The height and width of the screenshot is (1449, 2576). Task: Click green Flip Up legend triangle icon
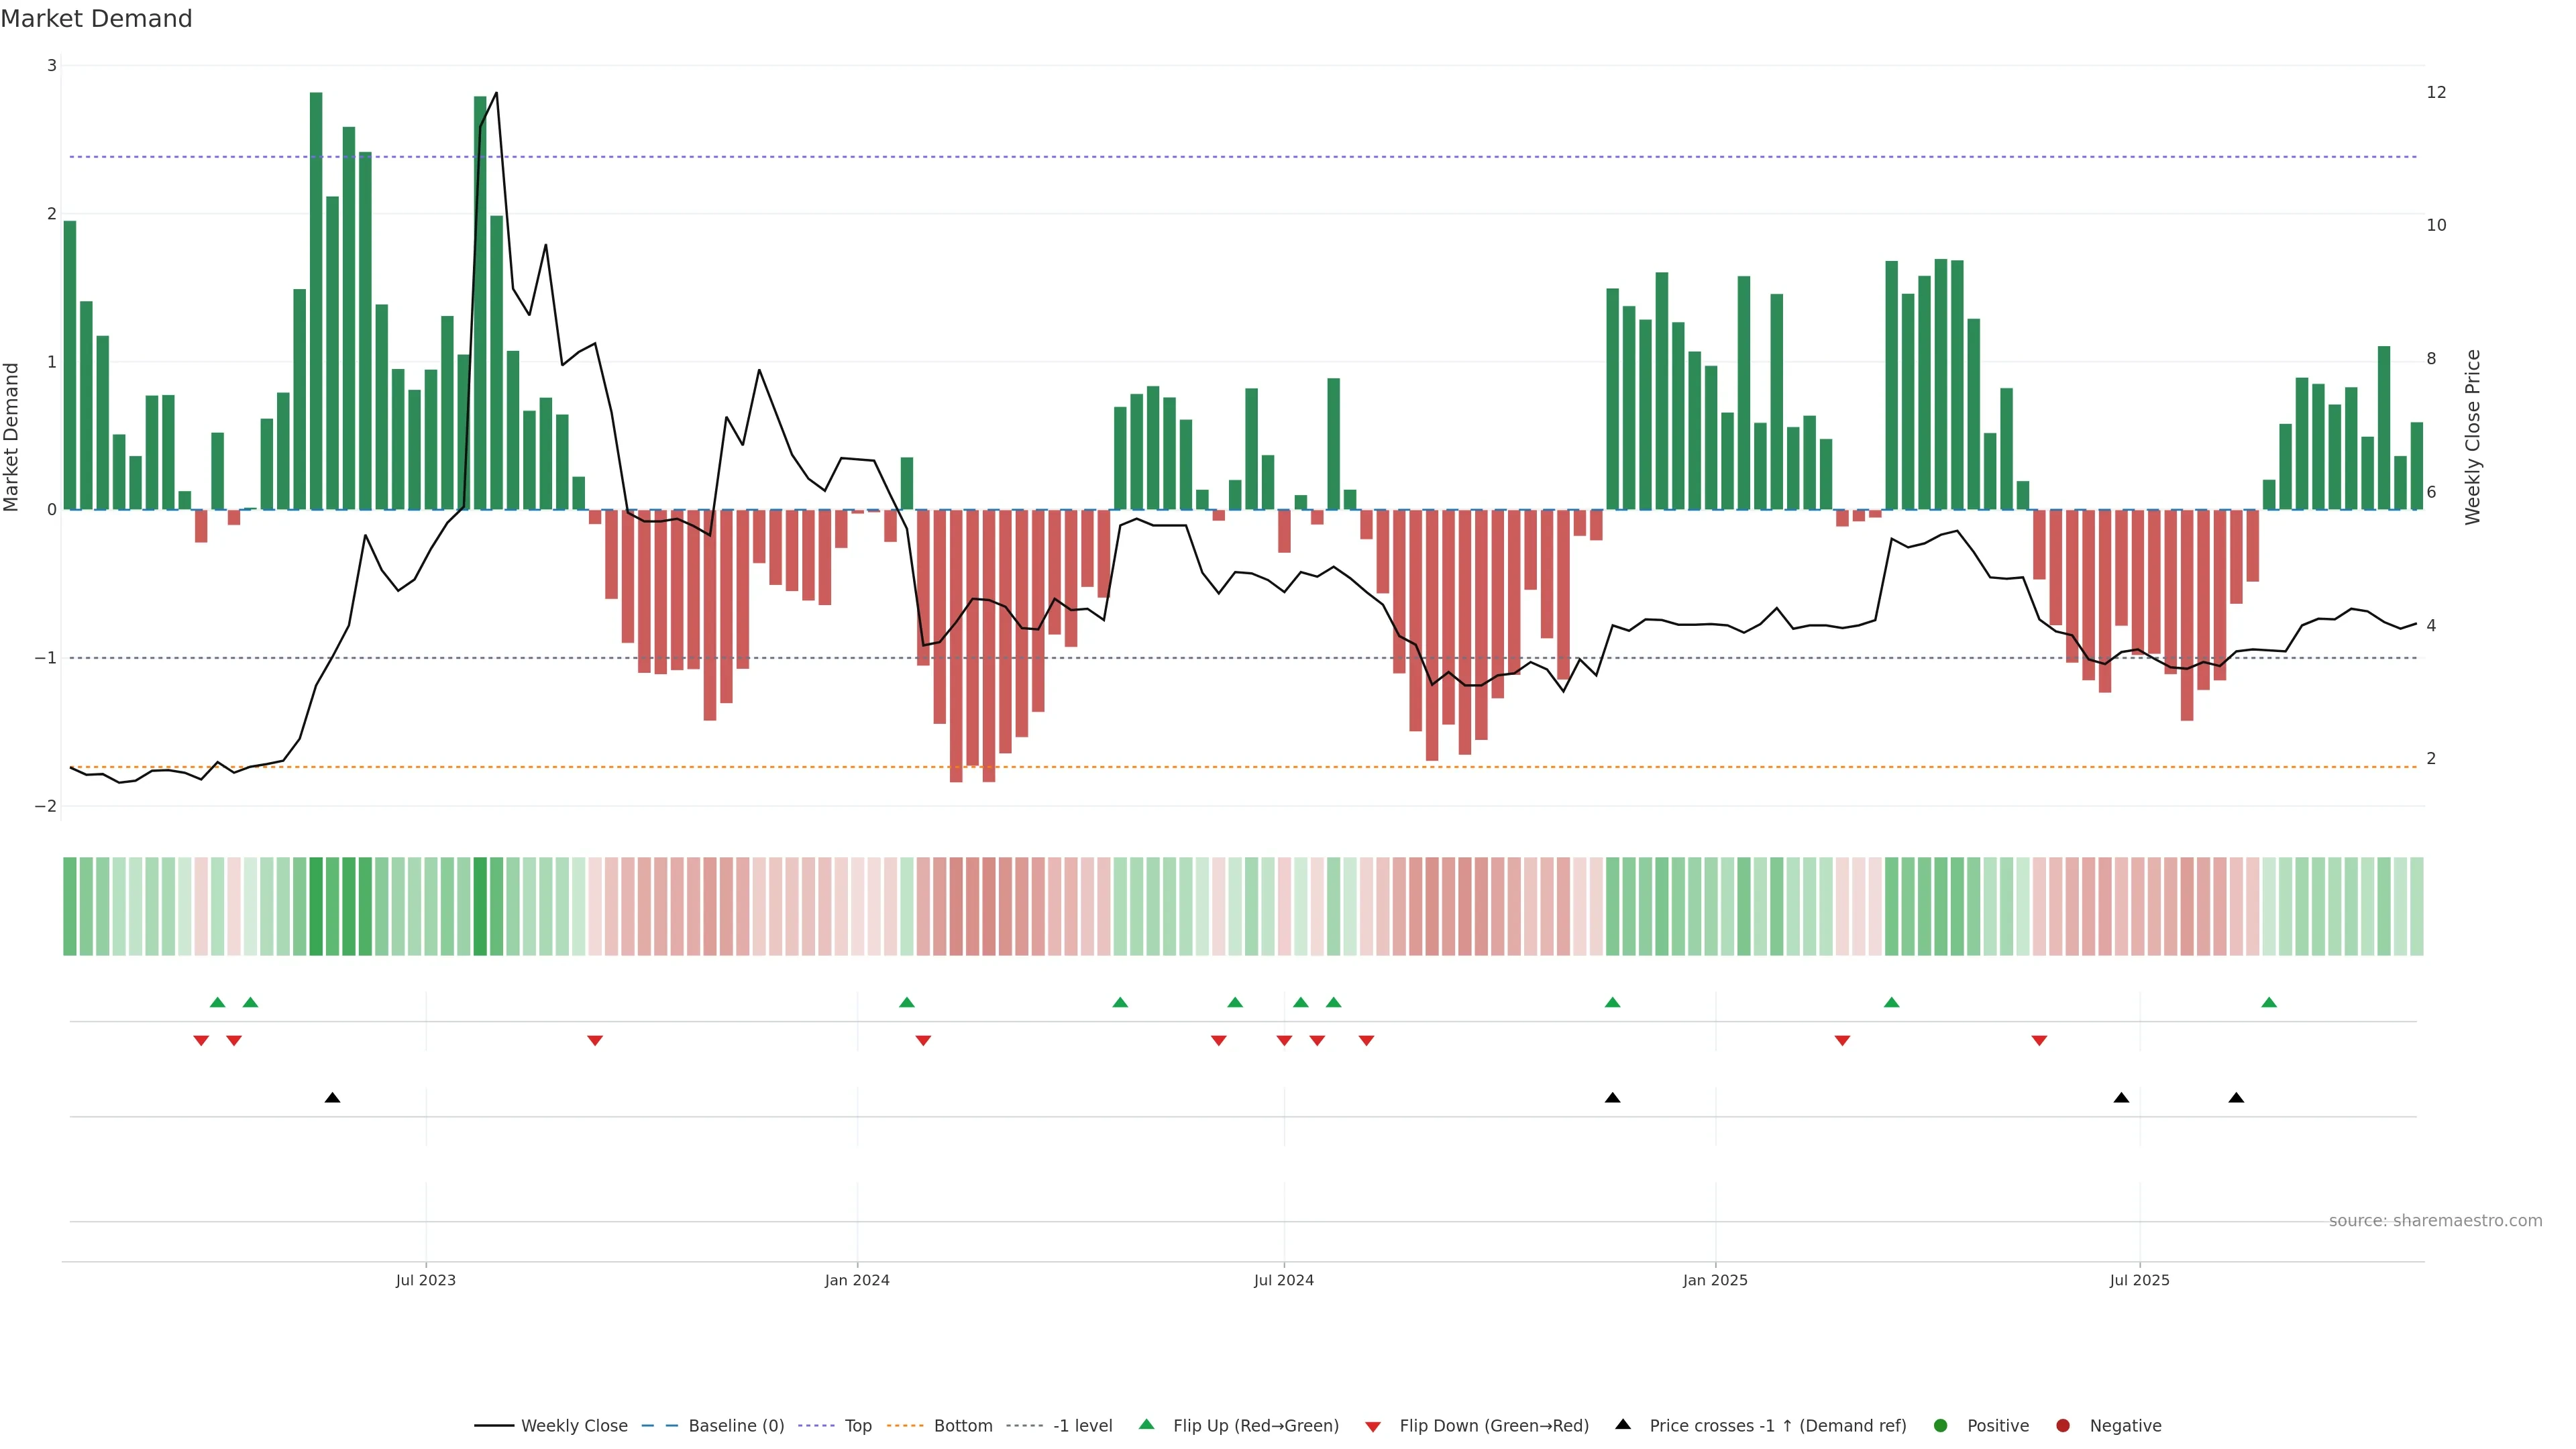click(x=1147, y=1425)
